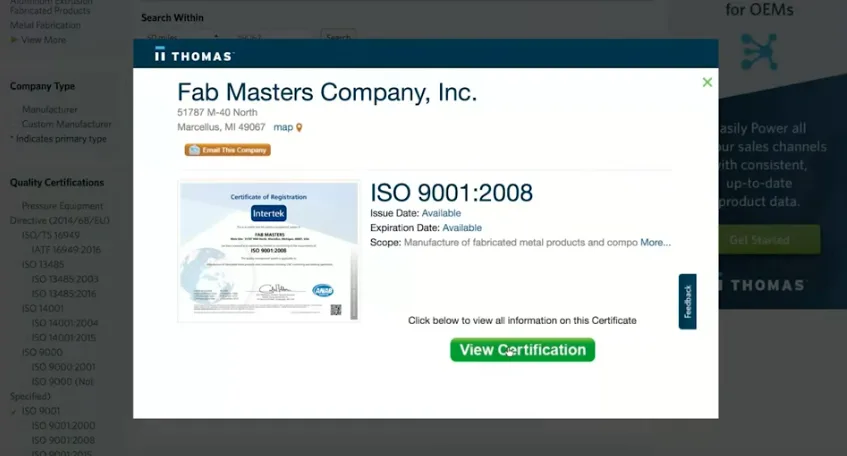The image size is (847, 456).
Task: Open the Intertek certificate thumbnail image
Action: (268, 251)
